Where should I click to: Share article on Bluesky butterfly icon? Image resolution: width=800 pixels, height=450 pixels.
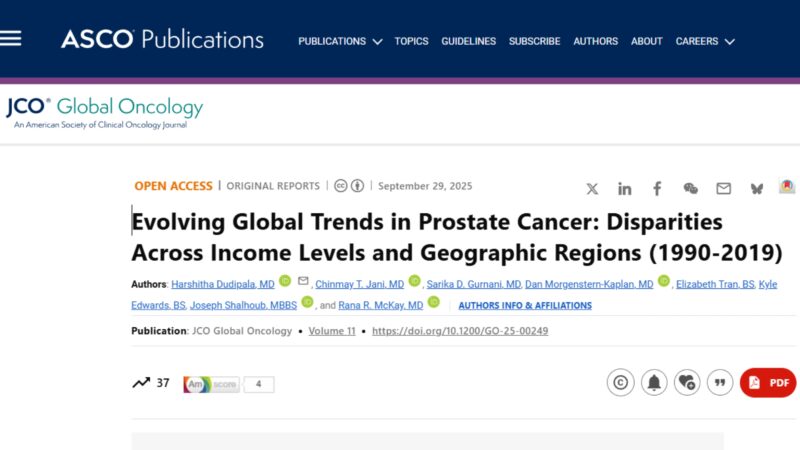pyautogui.click(x=756, y=188)
